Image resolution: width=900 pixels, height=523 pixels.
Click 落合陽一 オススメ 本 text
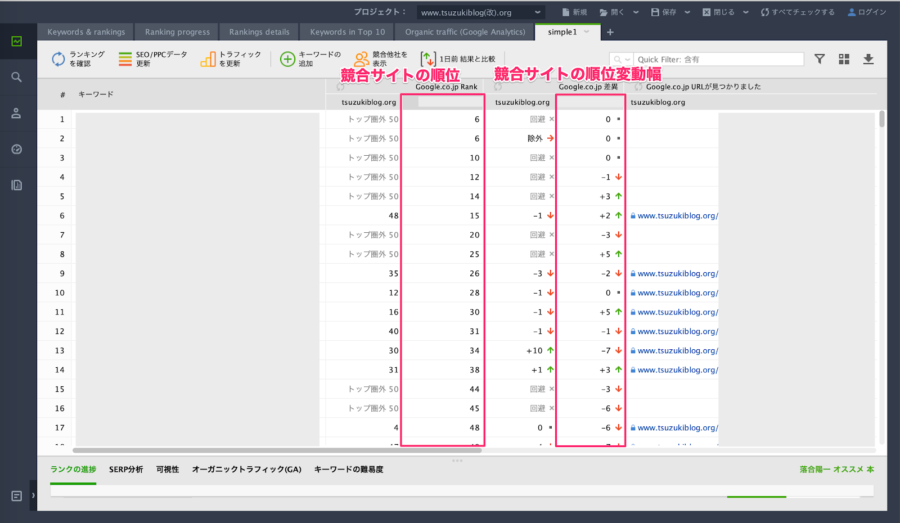coord(836,470)
